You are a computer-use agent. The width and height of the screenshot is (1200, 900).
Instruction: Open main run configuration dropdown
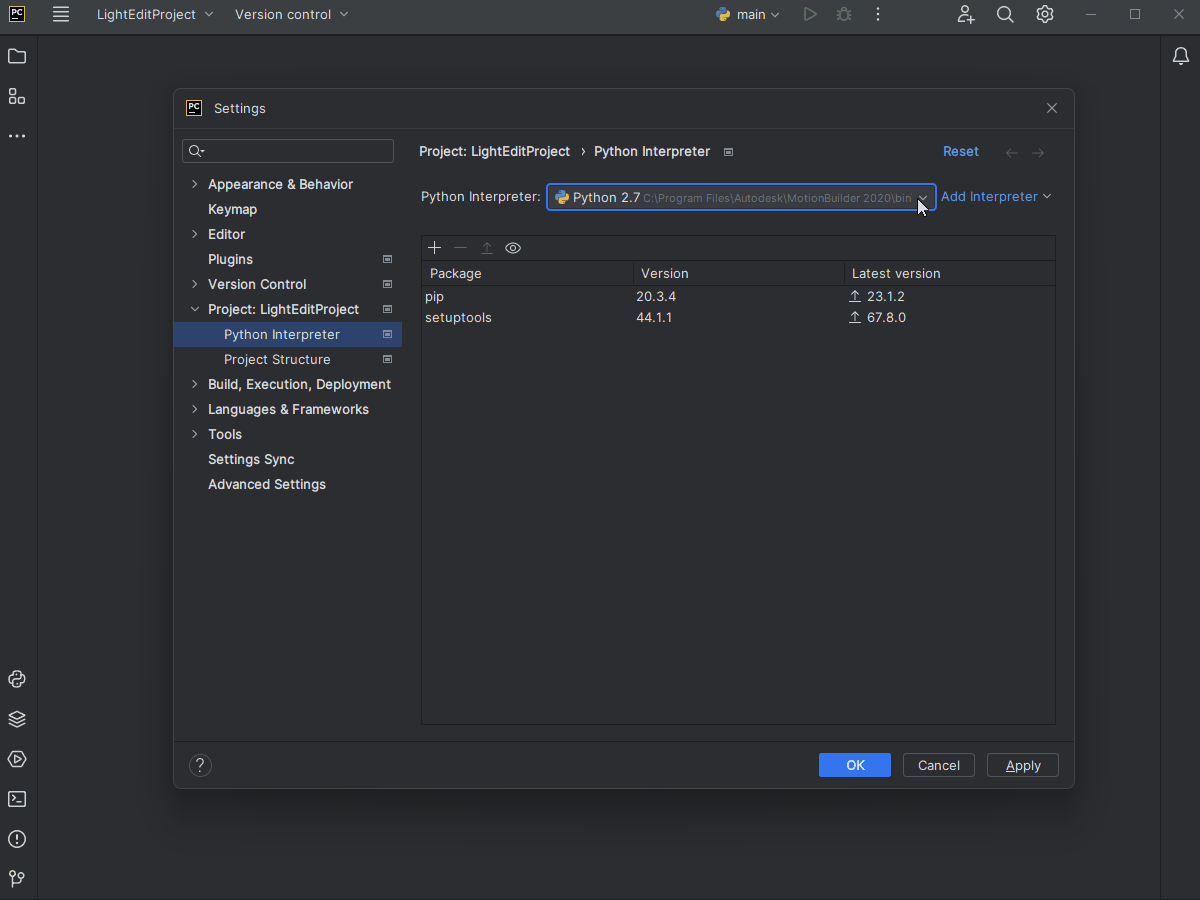(x=748, y=15)
